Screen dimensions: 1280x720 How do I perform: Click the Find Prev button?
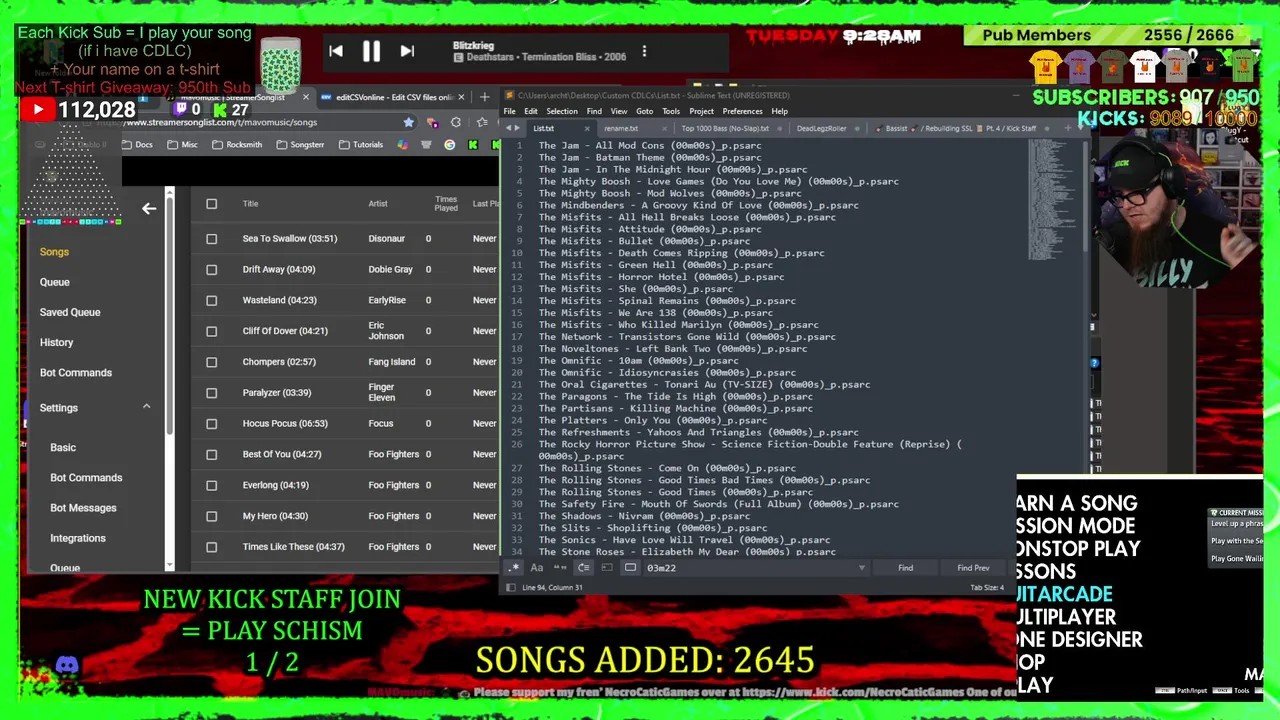pos(973,568)
